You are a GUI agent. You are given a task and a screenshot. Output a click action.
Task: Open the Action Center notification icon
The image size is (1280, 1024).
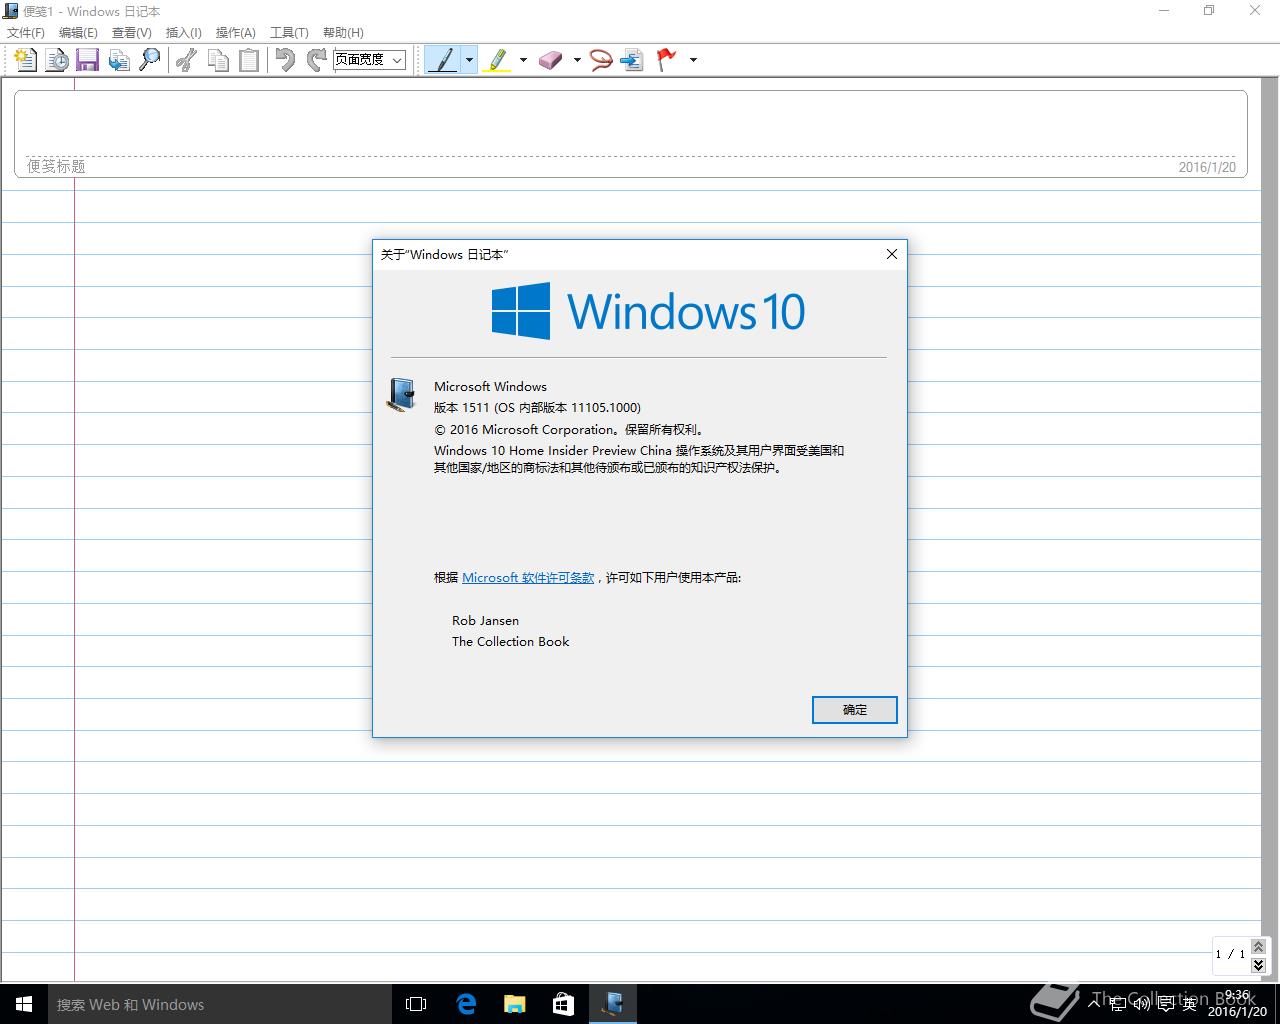[1167, 1004]
